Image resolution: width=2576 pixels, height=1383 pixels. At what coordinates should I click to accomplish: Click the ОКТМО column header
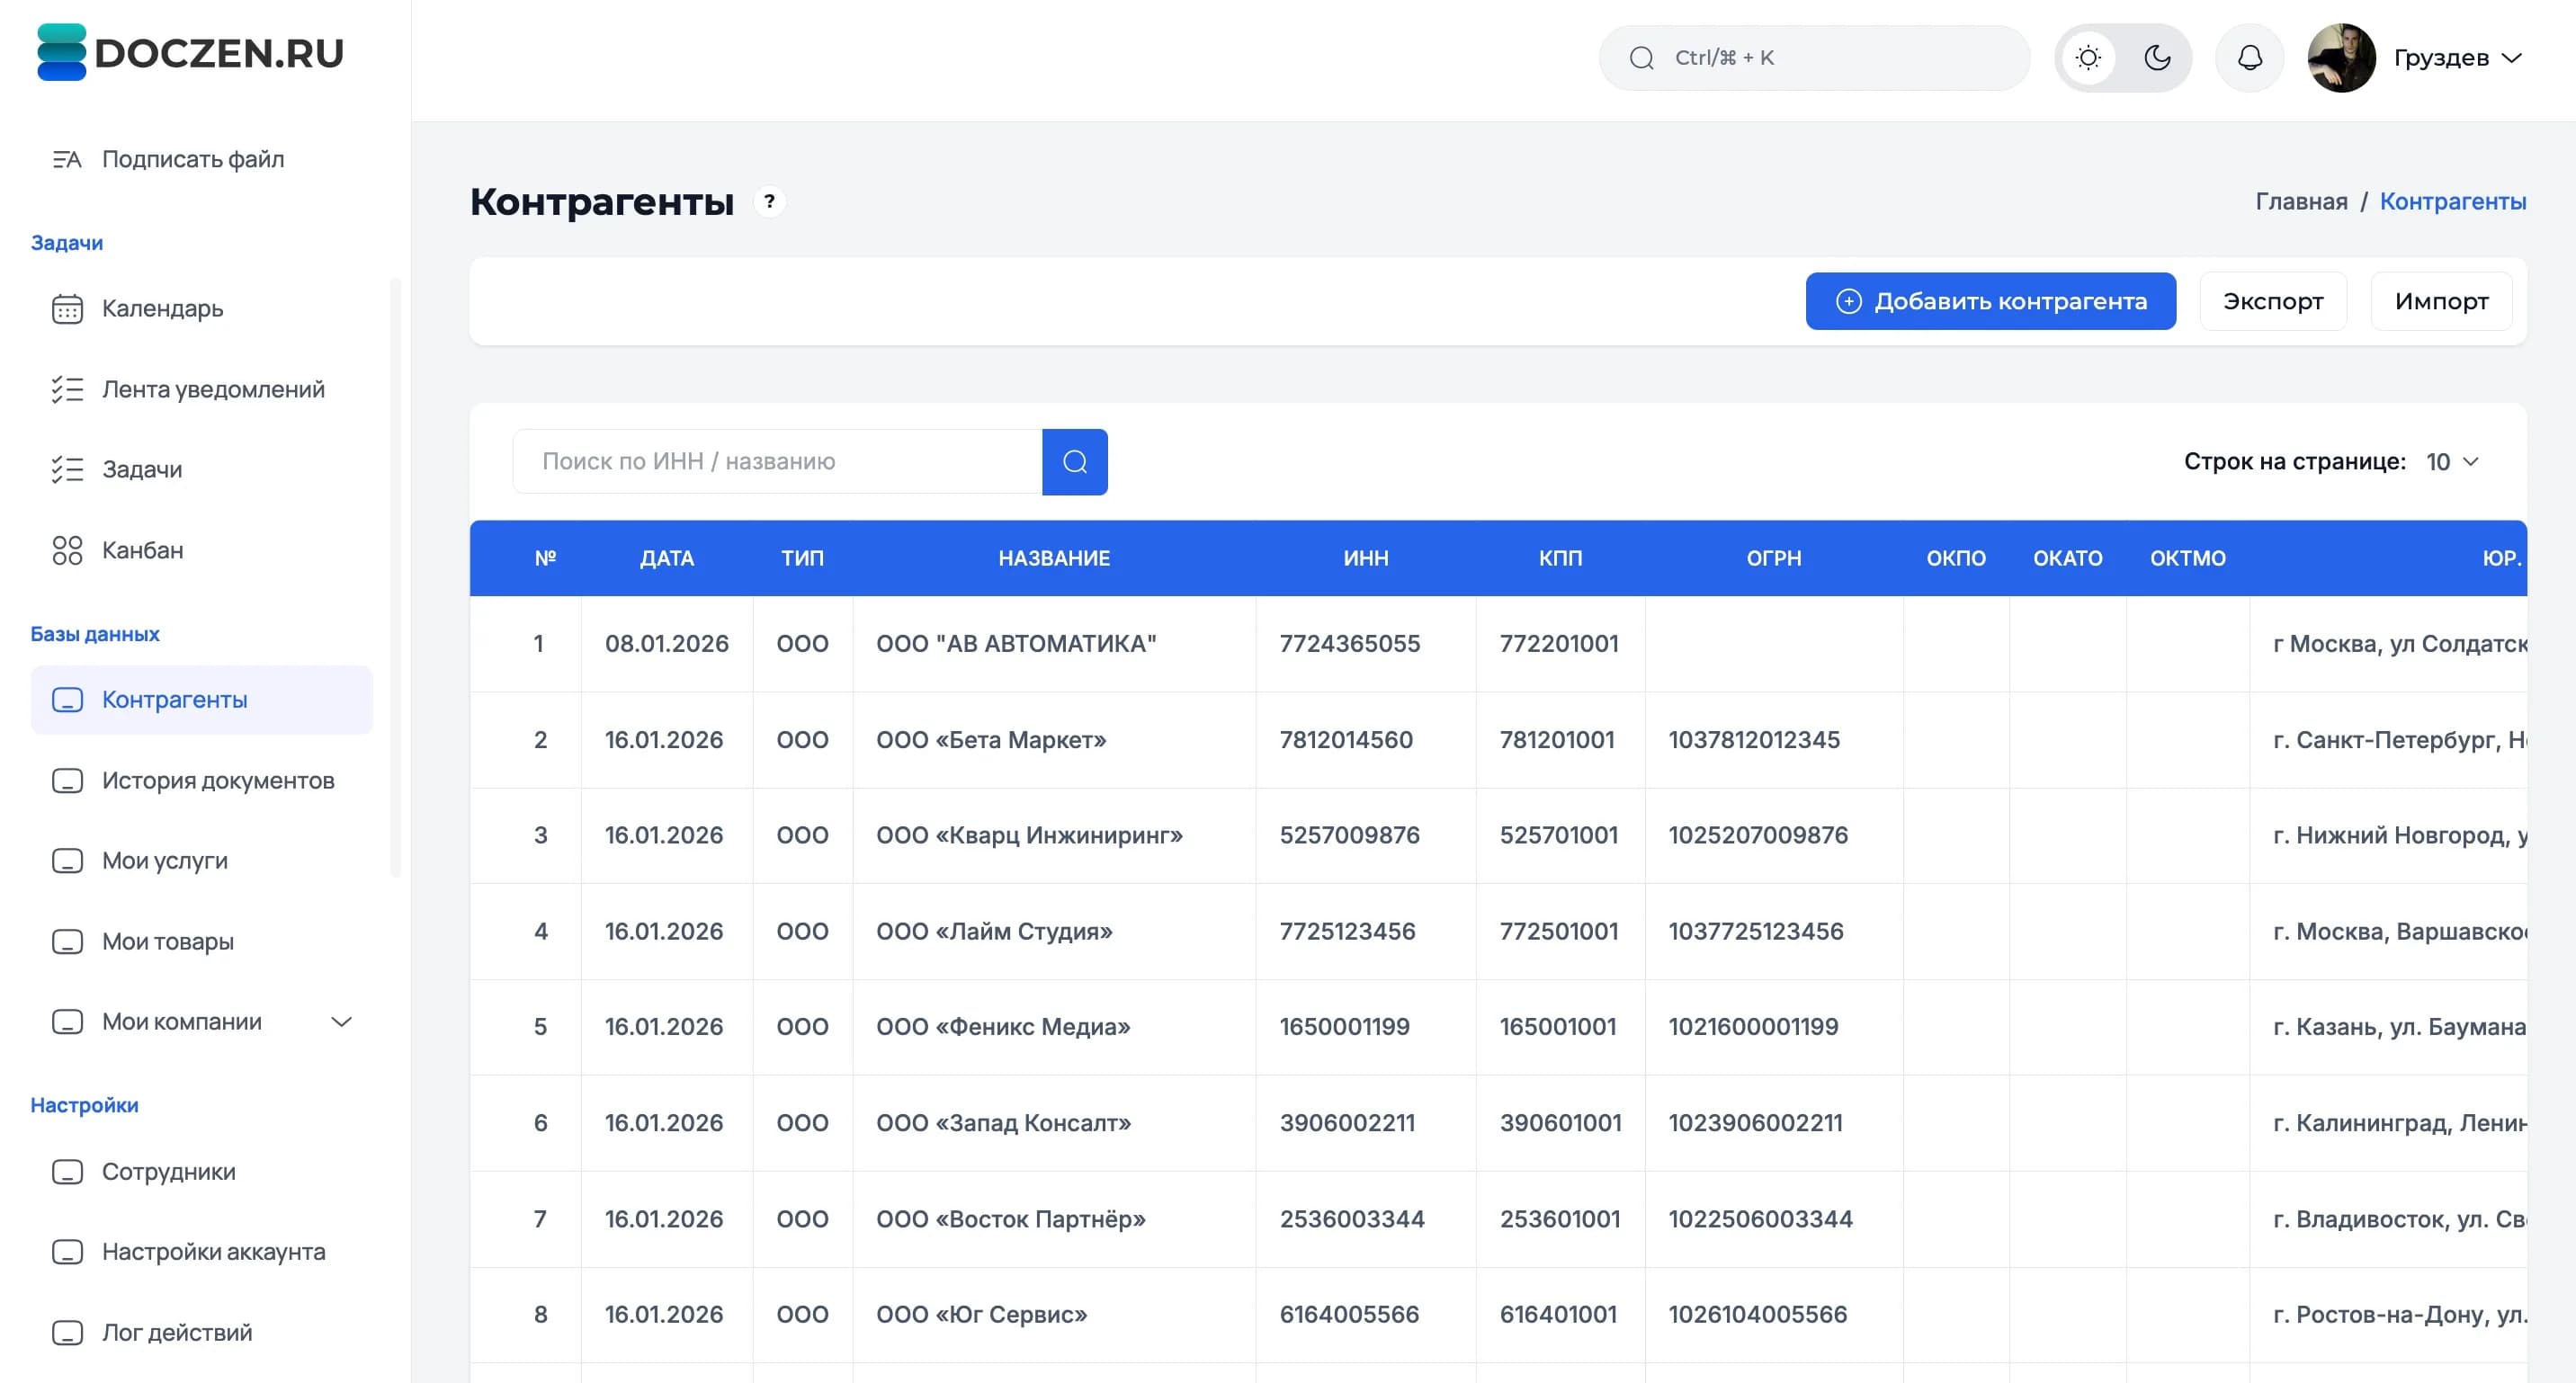2188,558
